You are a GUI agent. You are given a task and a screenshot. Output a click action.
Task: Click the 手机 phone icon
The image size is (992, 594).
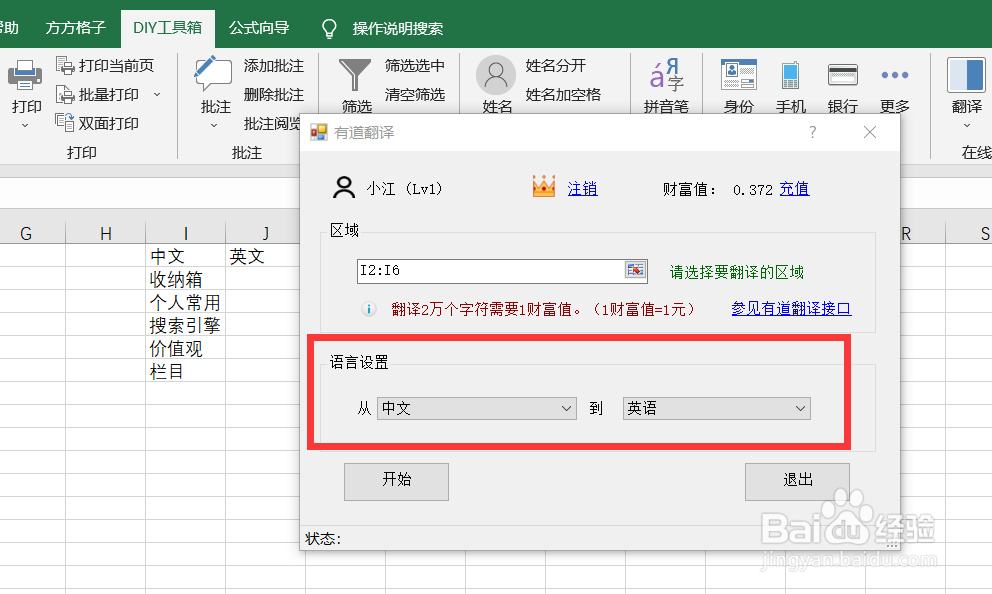(x=790, y=75)
